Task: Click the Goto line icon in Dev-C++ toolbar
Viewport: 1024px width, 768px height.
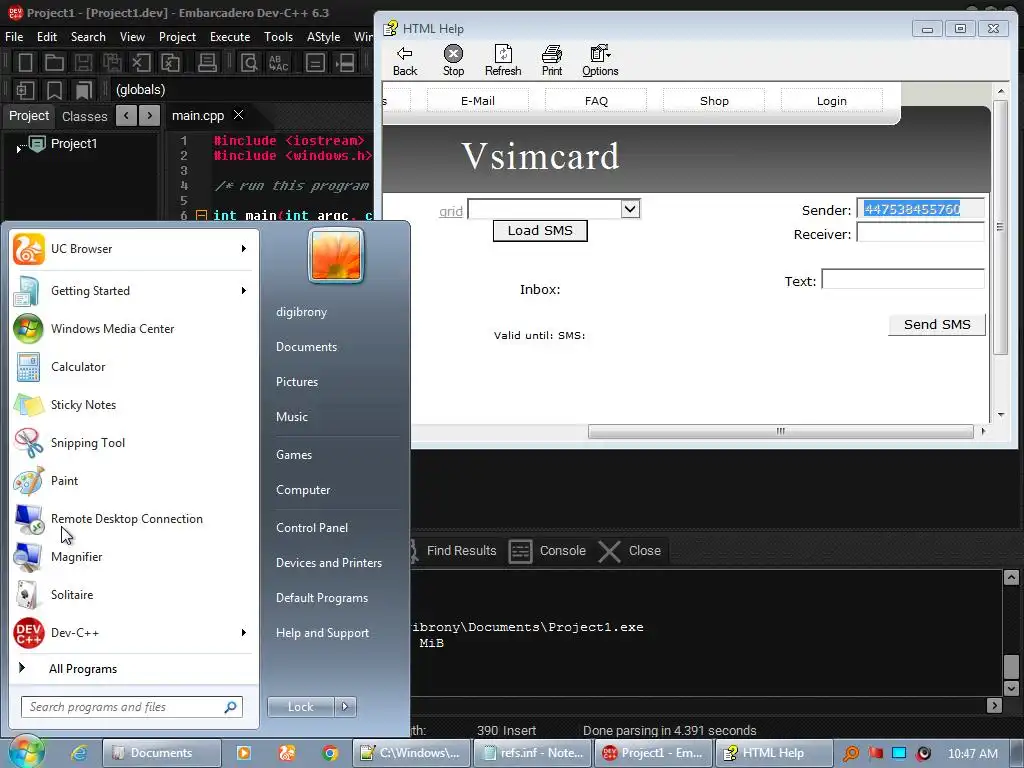Action: (315, 63)
